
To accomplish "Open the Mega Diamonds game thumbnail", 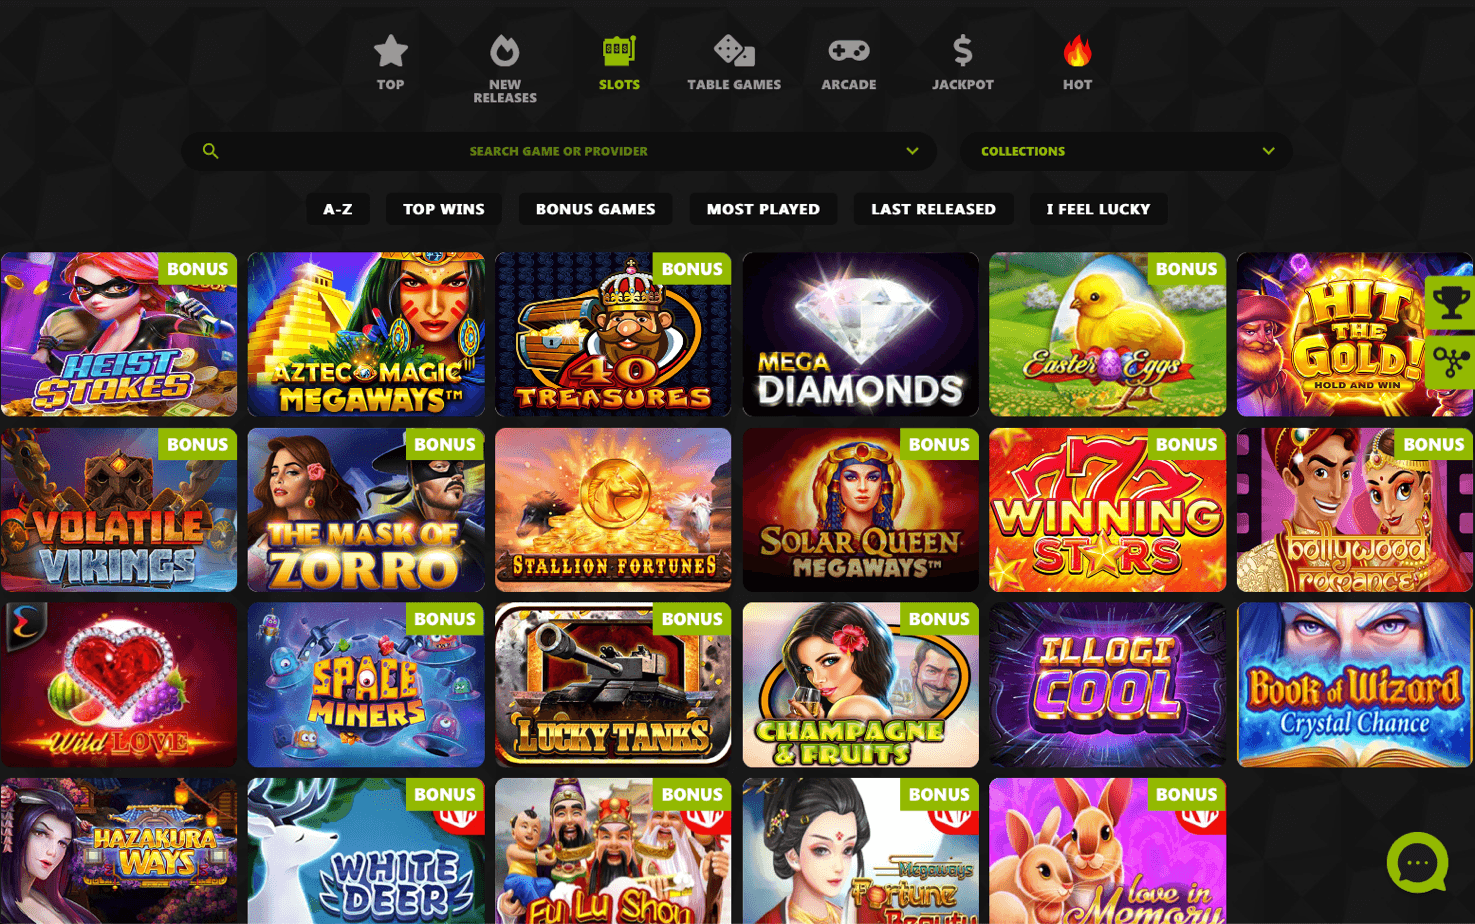I will (x=860, y=334).
